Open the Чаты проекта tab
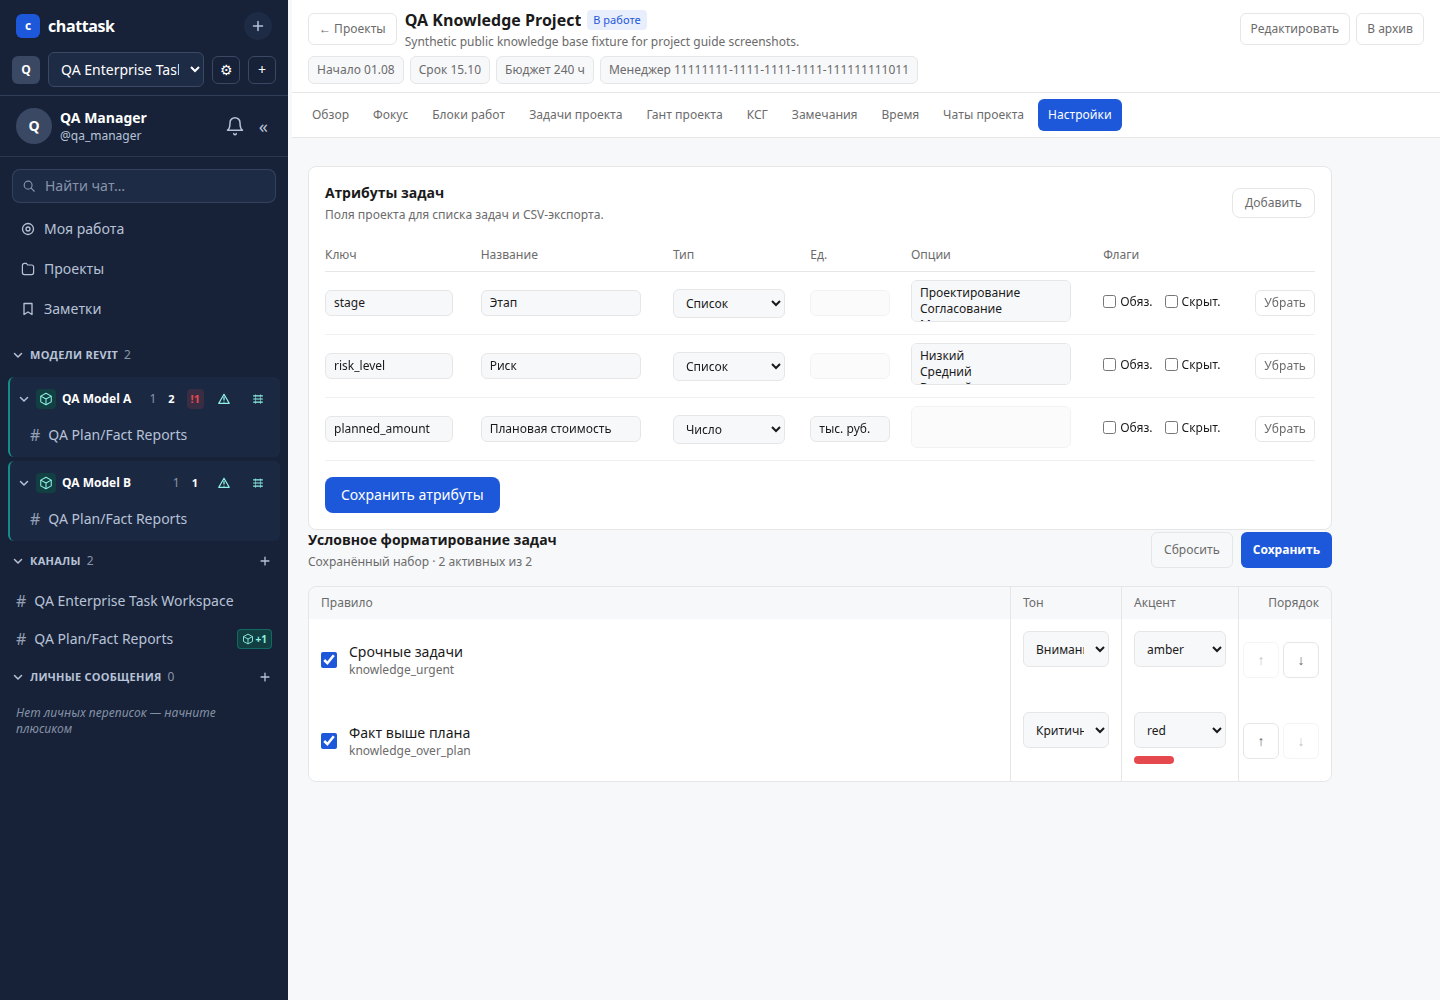Image resolution: width=1440 pixels, height=1000 pixels. click(x=983, y=115)
